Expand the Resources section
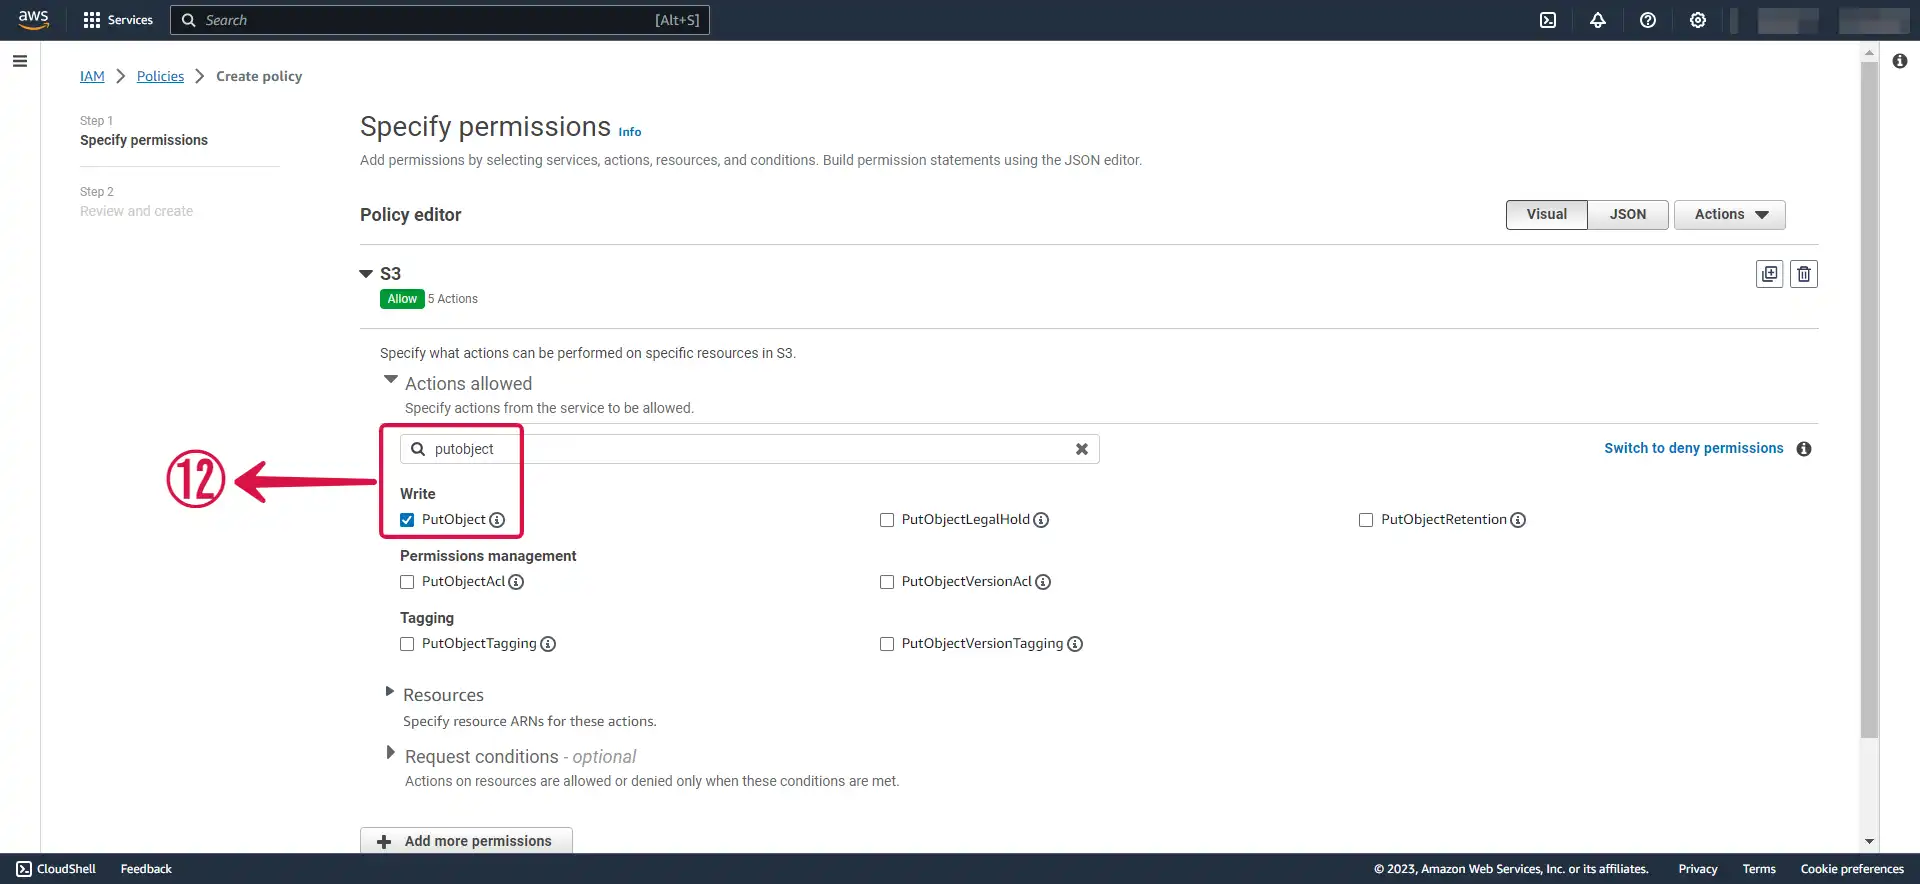The width and height of the screenshot is (1920, 884). 390,692
